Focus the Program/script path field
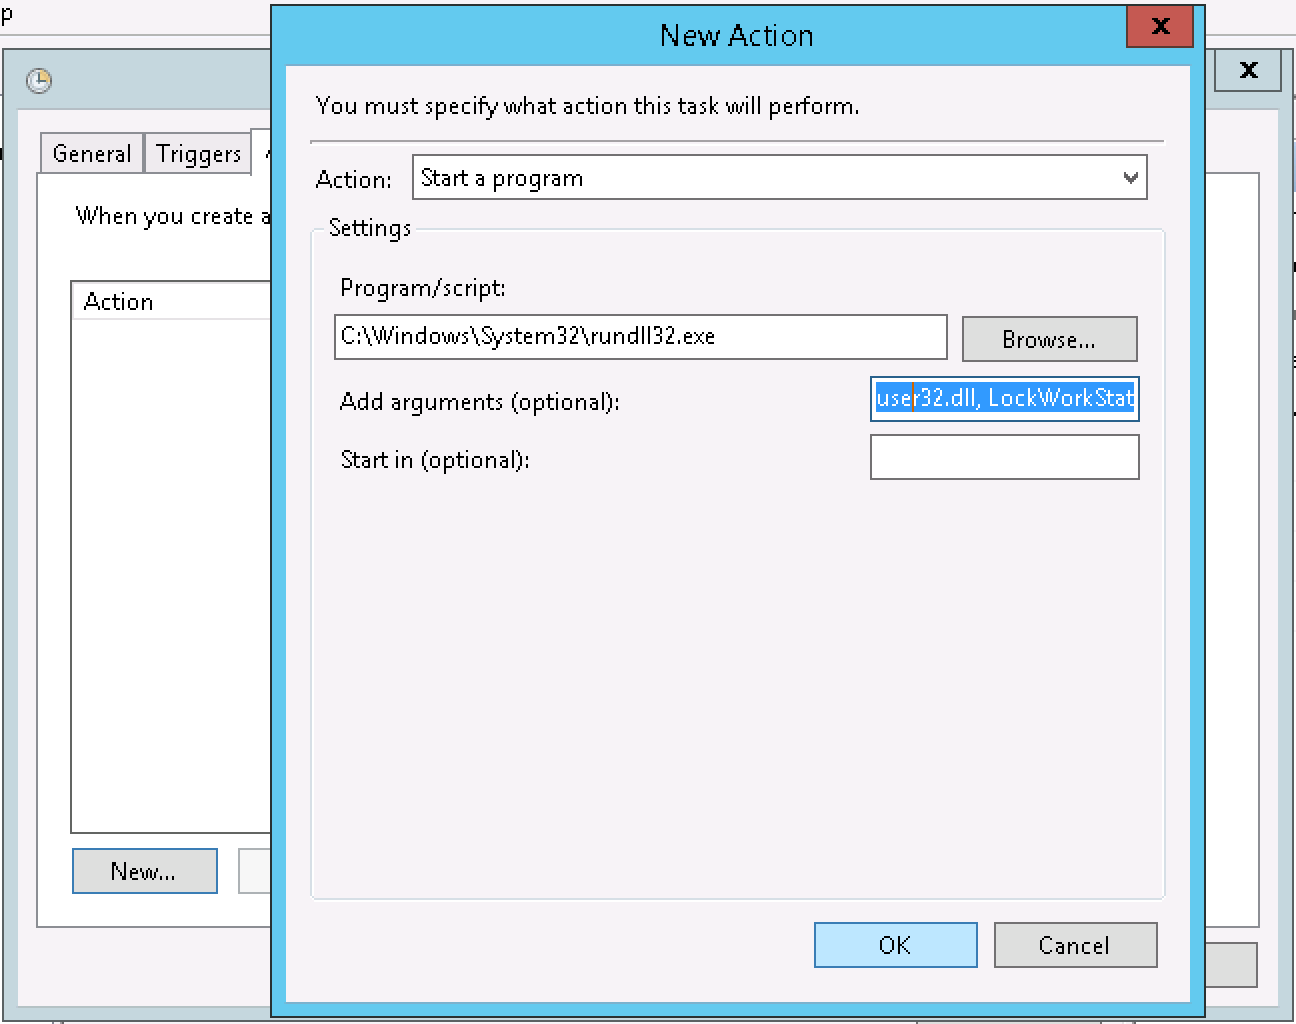1296x1024 pixels. click(x=640, y=337)
